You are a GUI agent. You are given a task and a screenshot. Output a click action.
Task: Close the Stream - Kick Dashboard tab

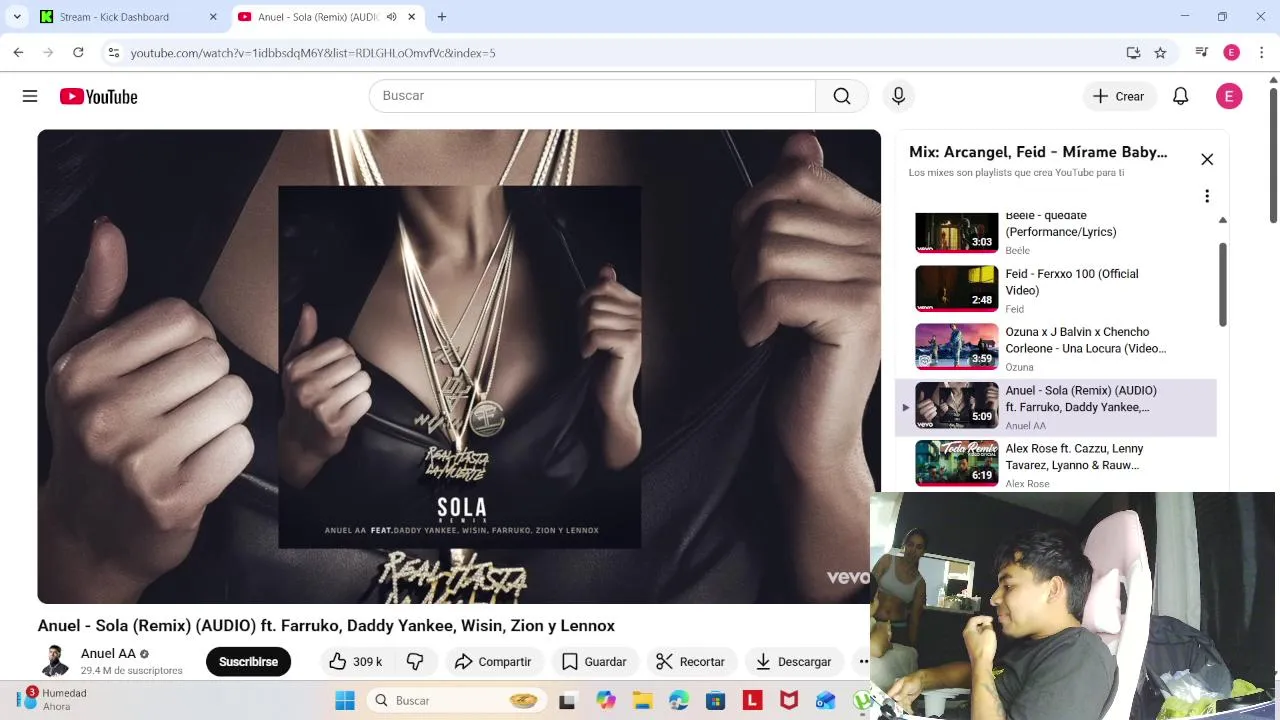pyautogui.click(x=213, y=17)
